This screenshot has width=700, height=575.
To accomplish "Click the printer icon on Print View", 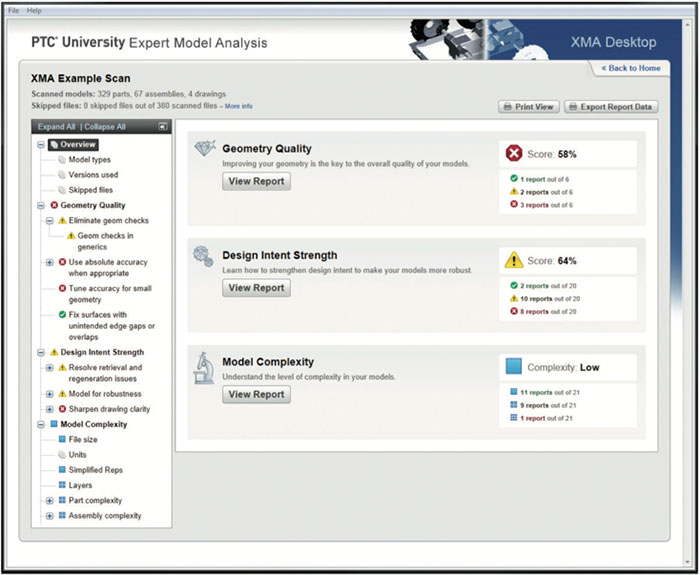I will (508, 107).
